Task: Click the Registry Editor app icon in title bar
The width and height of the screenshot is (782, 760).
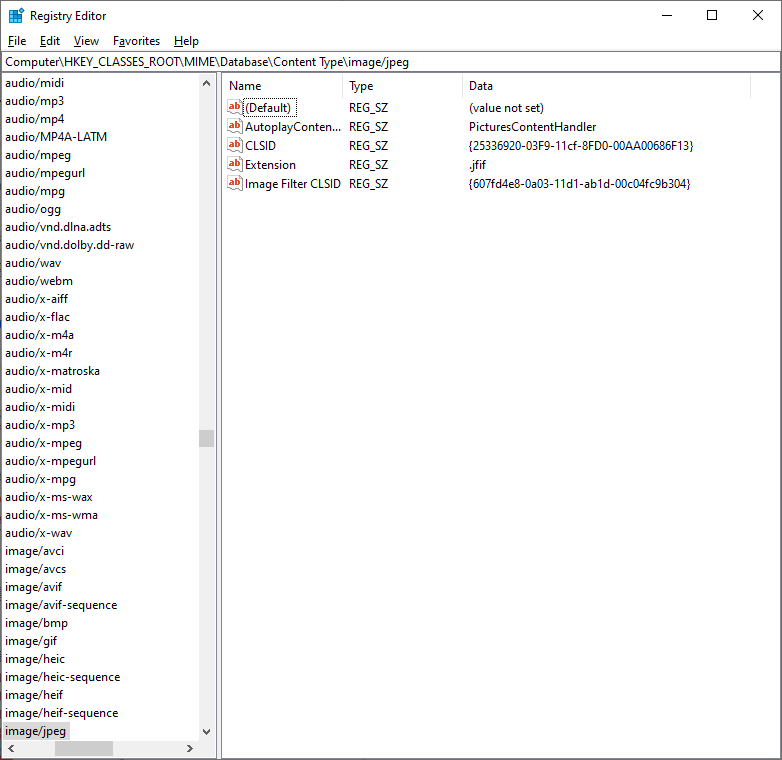Action: tap(16, 16)
